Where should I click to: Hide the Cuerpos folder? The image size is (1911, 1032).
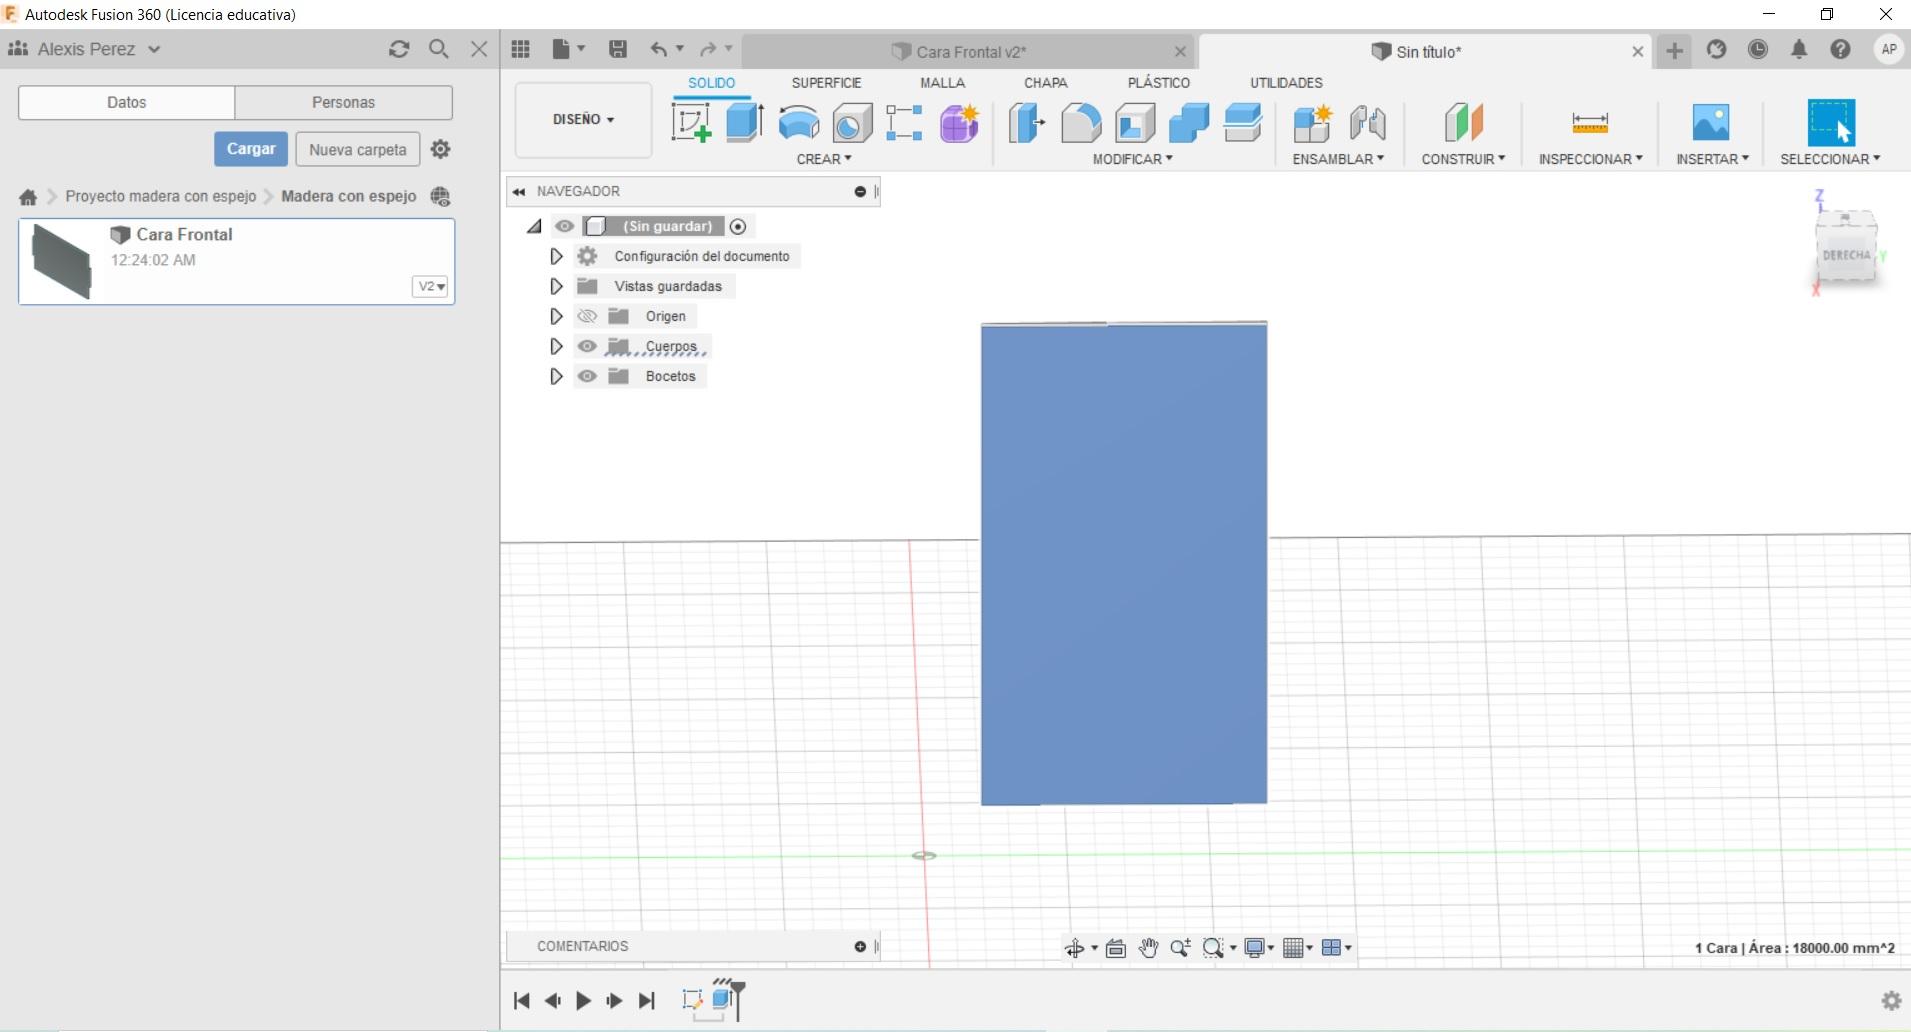pos(587,346)
